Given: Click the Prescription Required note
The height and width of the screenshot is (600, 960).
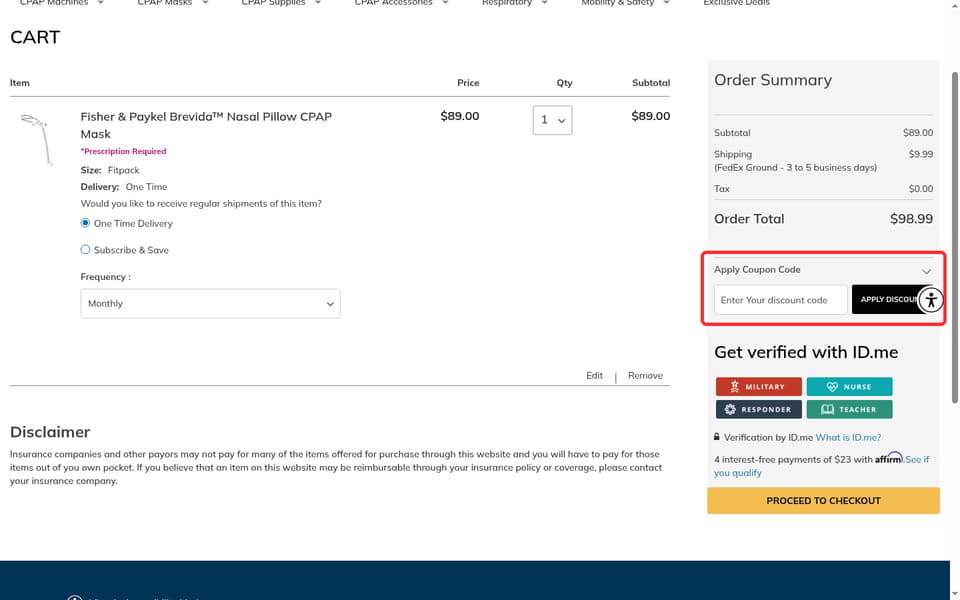Looking at the screenshot, I should click(123, 151).
